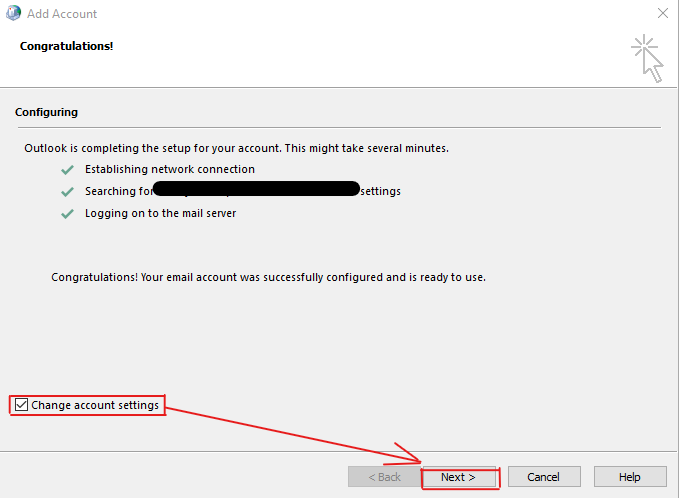Click the cursor wizard icon at top right
679x498 pixels.
(x=647, y=58)
